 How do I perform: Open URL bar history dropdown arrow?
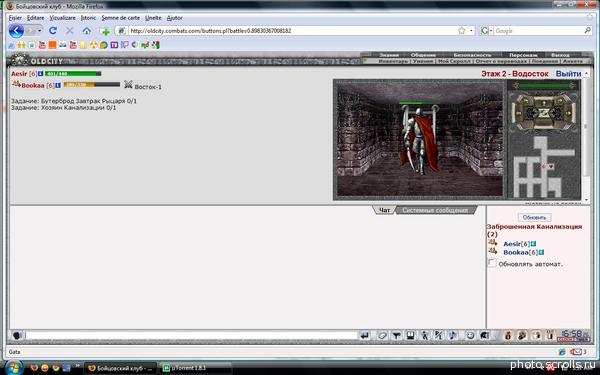click(471, 31)
